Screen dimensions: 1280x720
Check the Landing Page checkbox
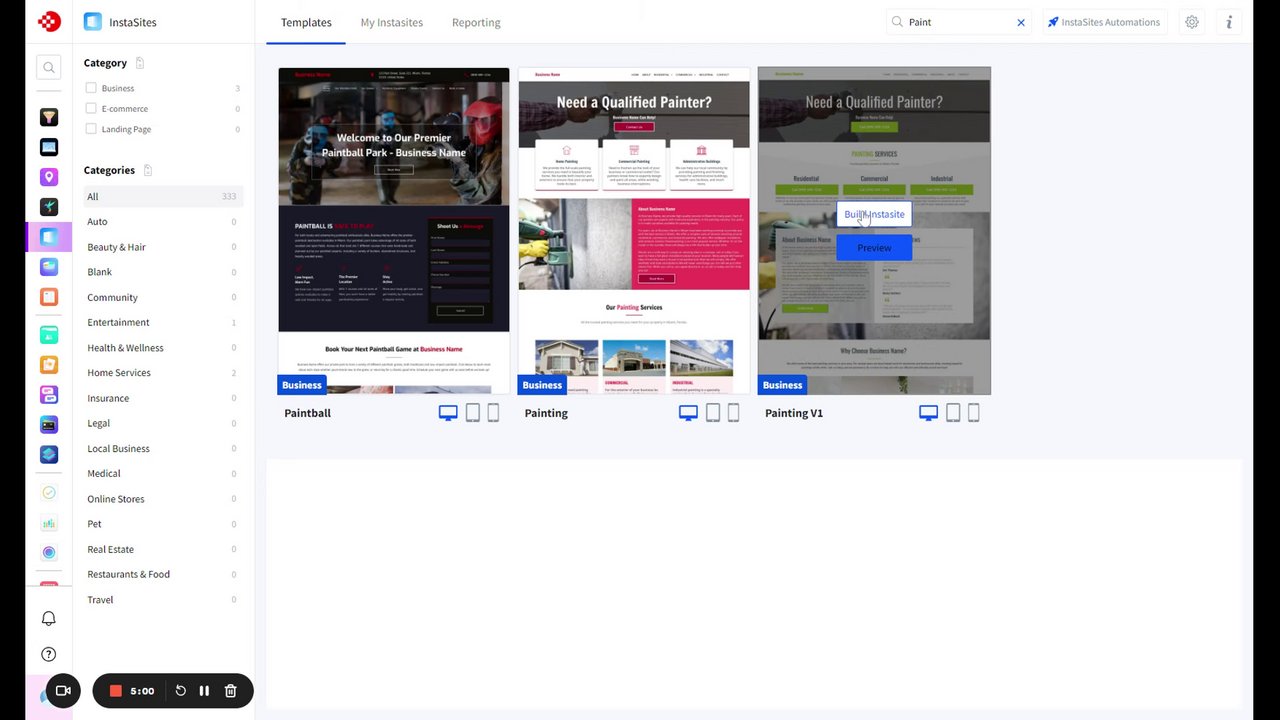tap(91, 129)
